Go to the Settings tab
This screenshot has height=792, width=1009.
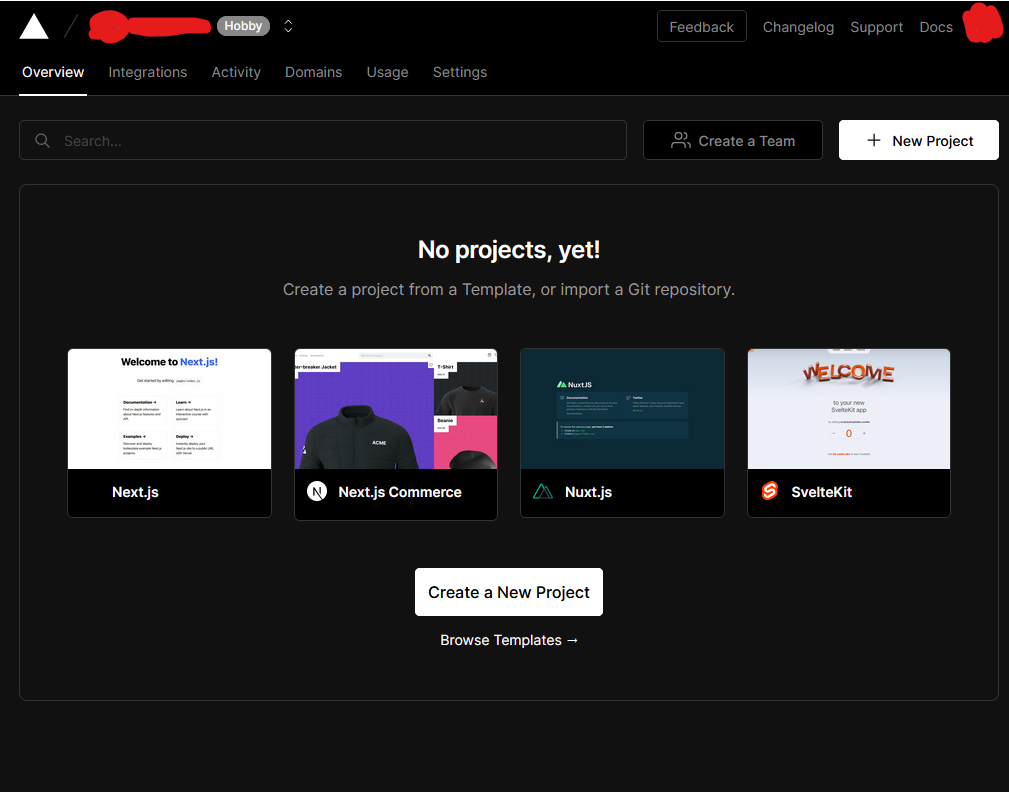(x=459, y=72)
